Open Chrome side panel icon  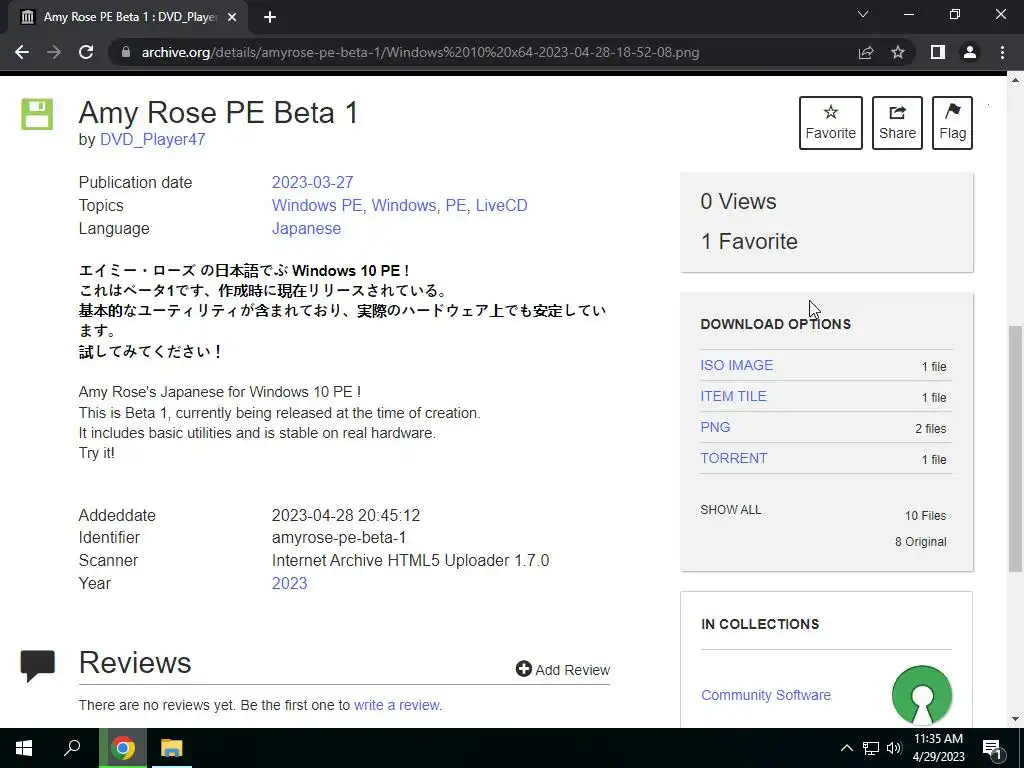pyautogui.click(x=938, y=52)
